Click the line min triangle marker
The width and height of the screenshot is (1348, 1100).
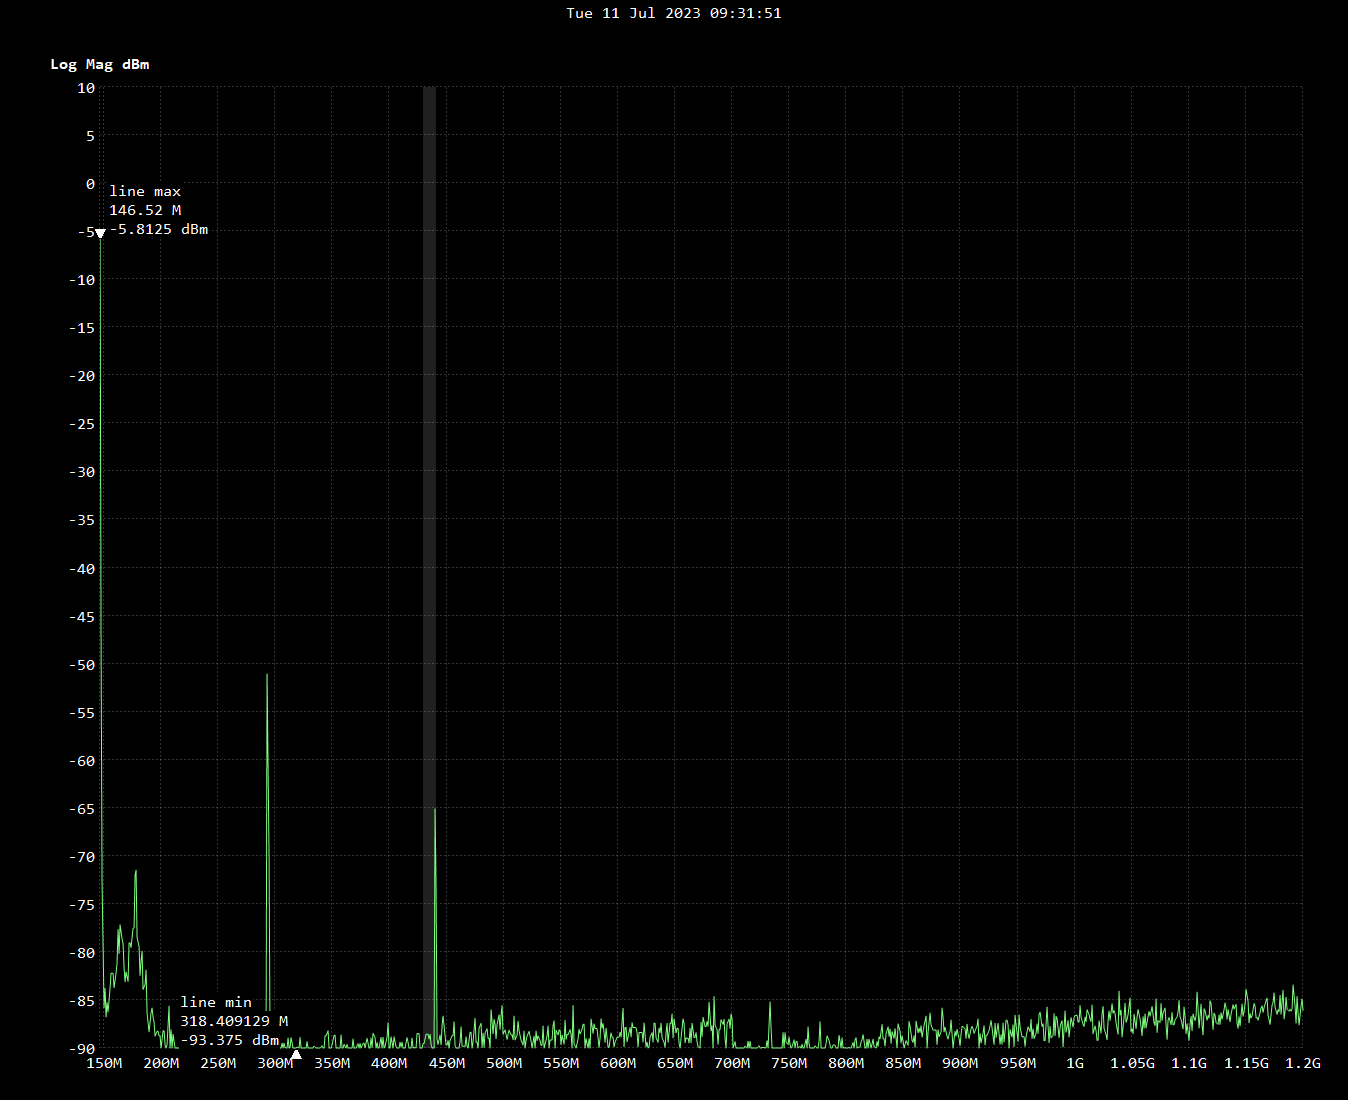pos(296,1053)
